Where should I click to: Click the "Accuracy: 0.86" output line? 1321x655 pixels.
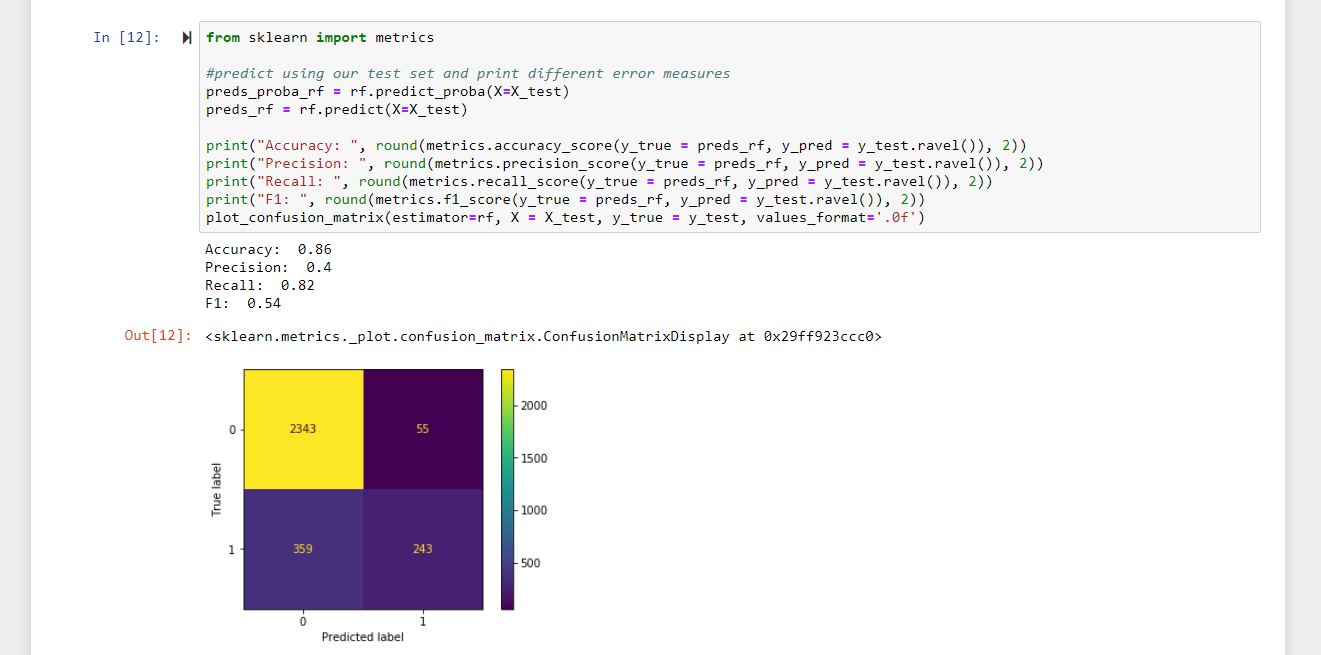[268, 249]
